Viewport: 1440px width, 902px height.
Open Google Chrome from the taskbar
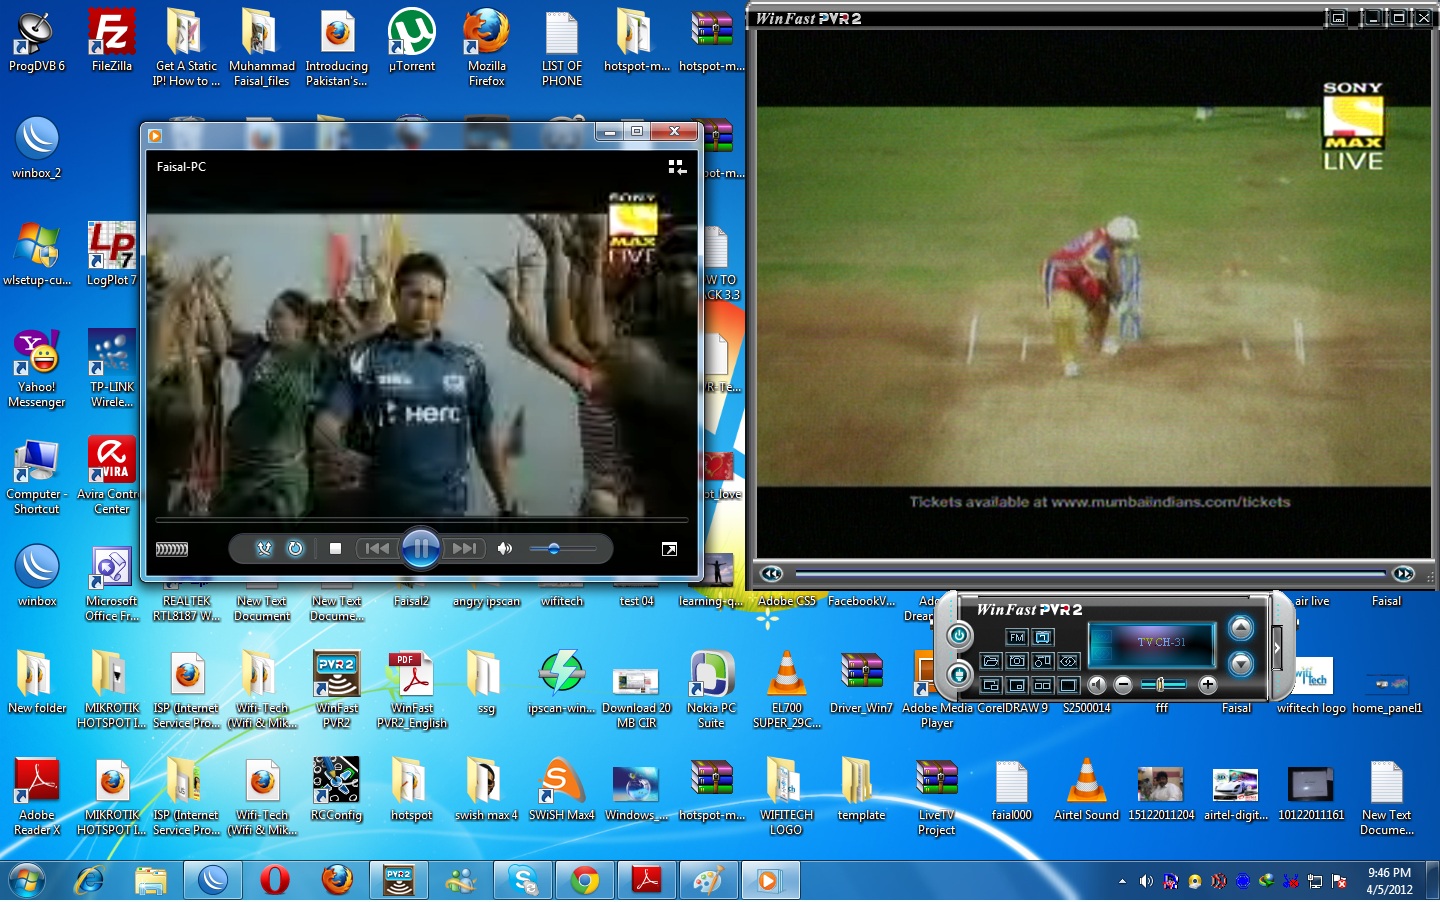click(x=584, y=881)
